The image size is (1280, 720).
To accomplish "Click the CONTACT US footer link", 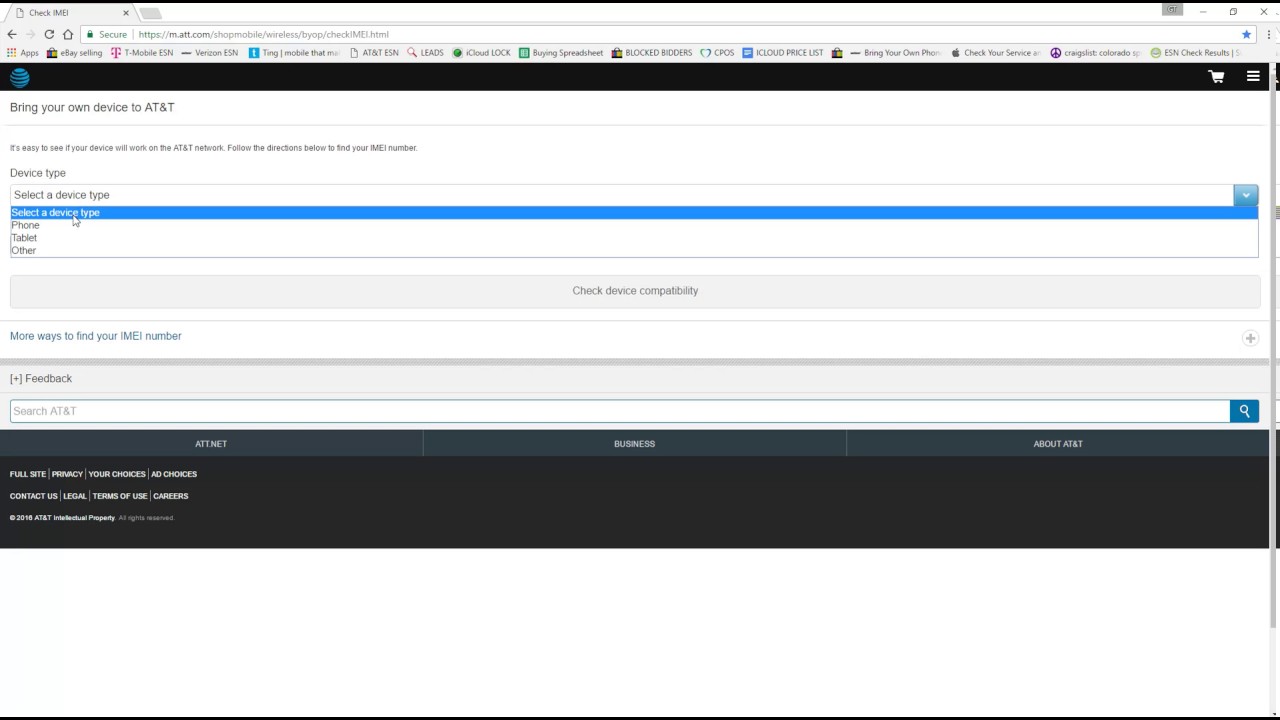I will 34,496.
